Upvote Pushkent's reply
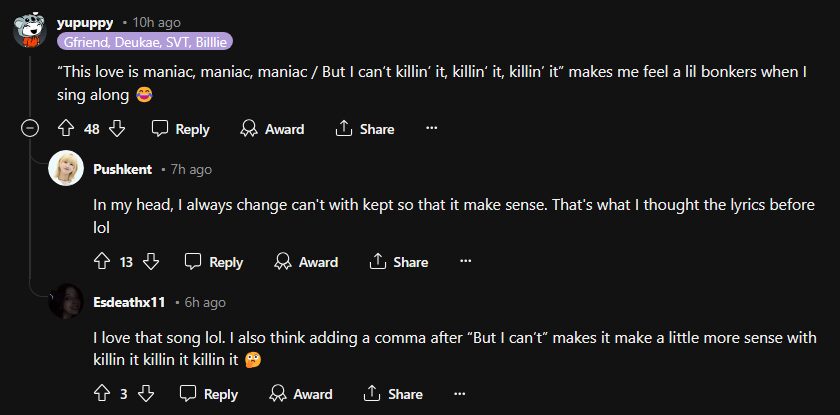This screenshot has width=840, height=415. (101, 262)
